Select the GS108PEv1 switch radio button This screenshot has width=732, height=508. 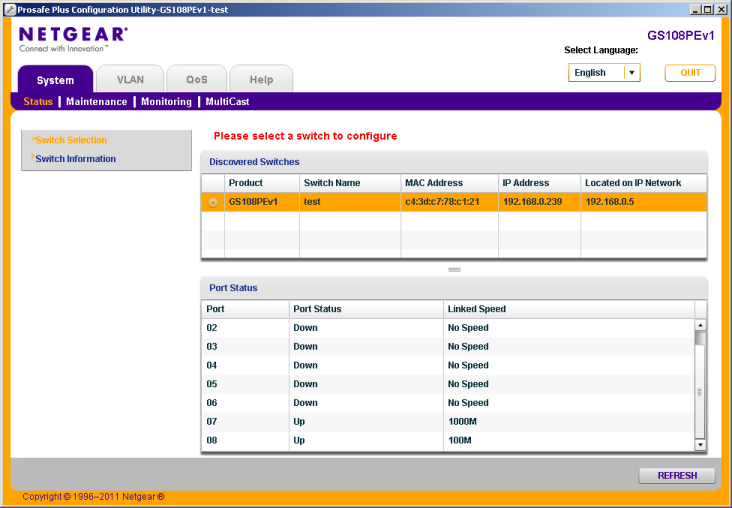pyautogui.click(x=213, y=202)
